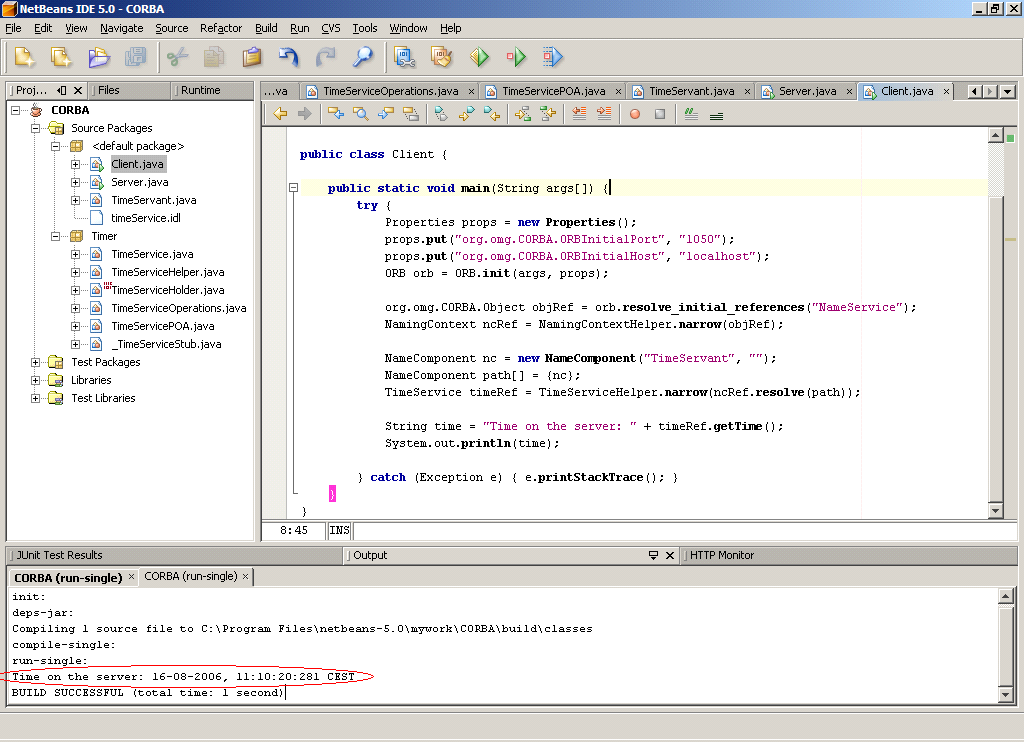Click the Paste clipboard icon

coord(251,57)
